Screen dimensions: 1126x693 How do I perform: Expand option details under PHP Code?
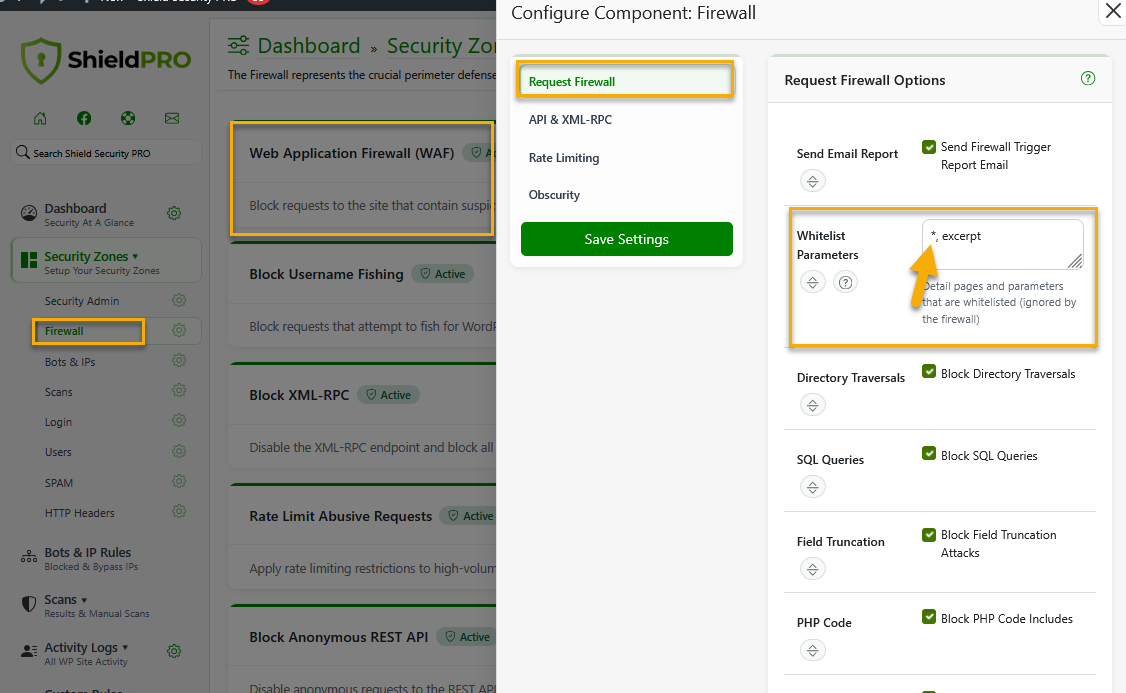tap(813, 650)
